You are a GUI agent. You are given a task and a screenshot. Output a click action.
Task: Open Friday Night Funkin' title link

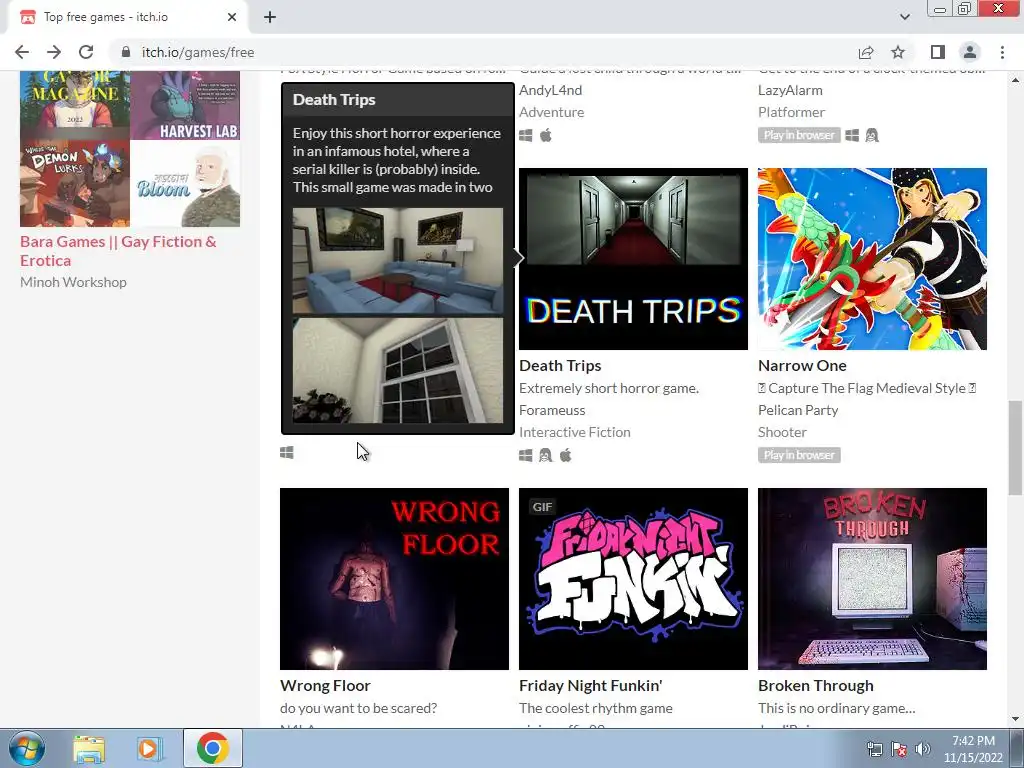590,686
